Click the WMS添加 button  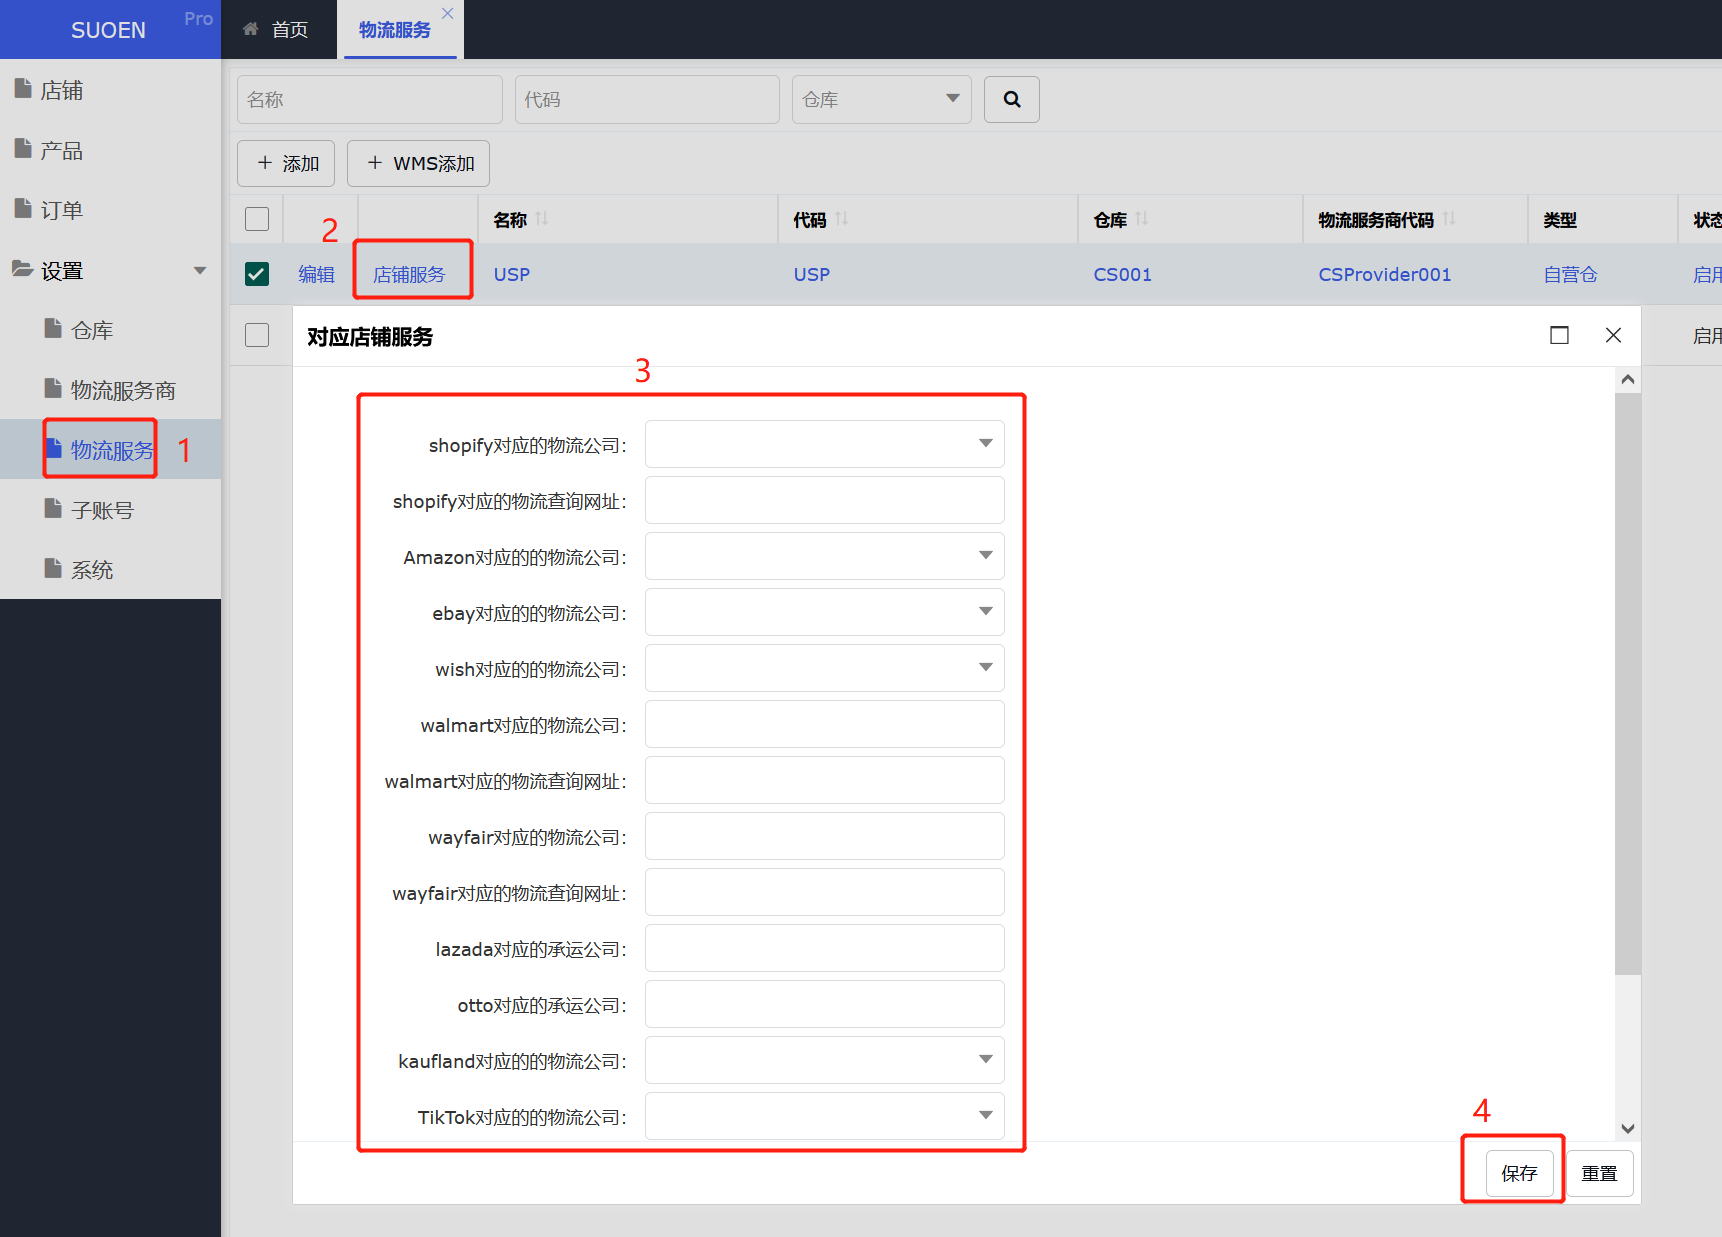click(418, 163)
